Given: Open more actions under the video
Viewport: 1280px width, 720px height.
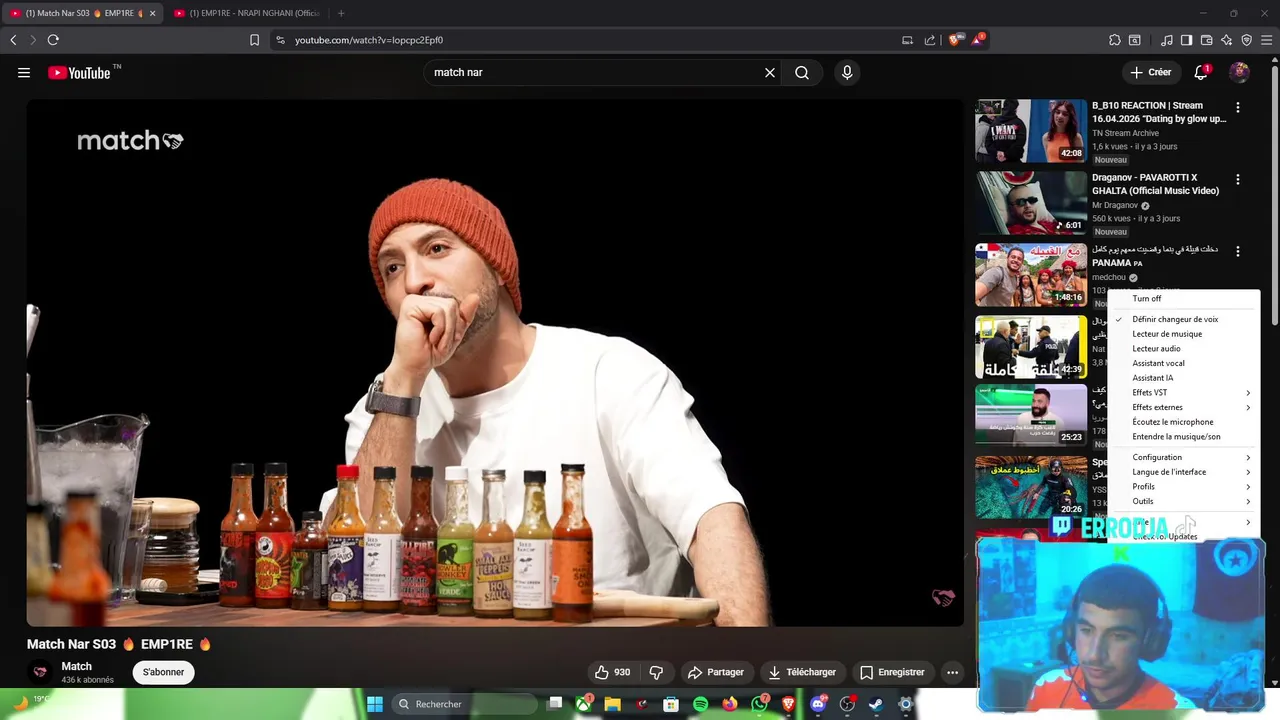Looking at the screenshot, I should click(x=953, y=672).
